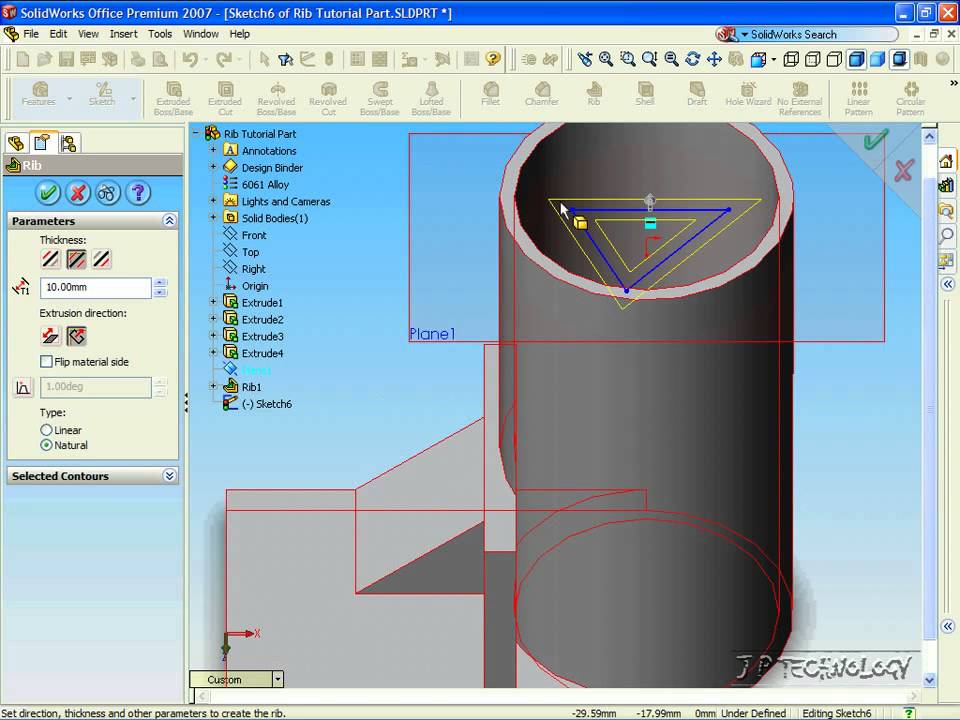Click the Pan view icon

pos(714,59)
